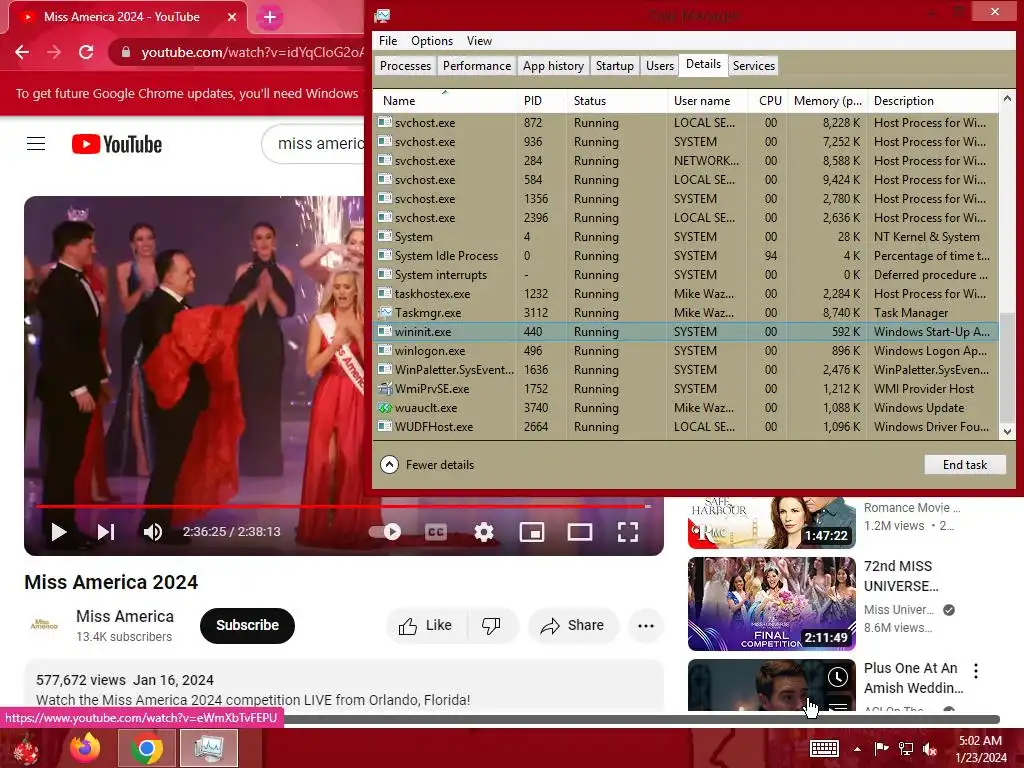The height and width of the screenshot is (768, 1024).
Task: Sort by the User name column
Action: pyautogui.click(x=707, y=101)
